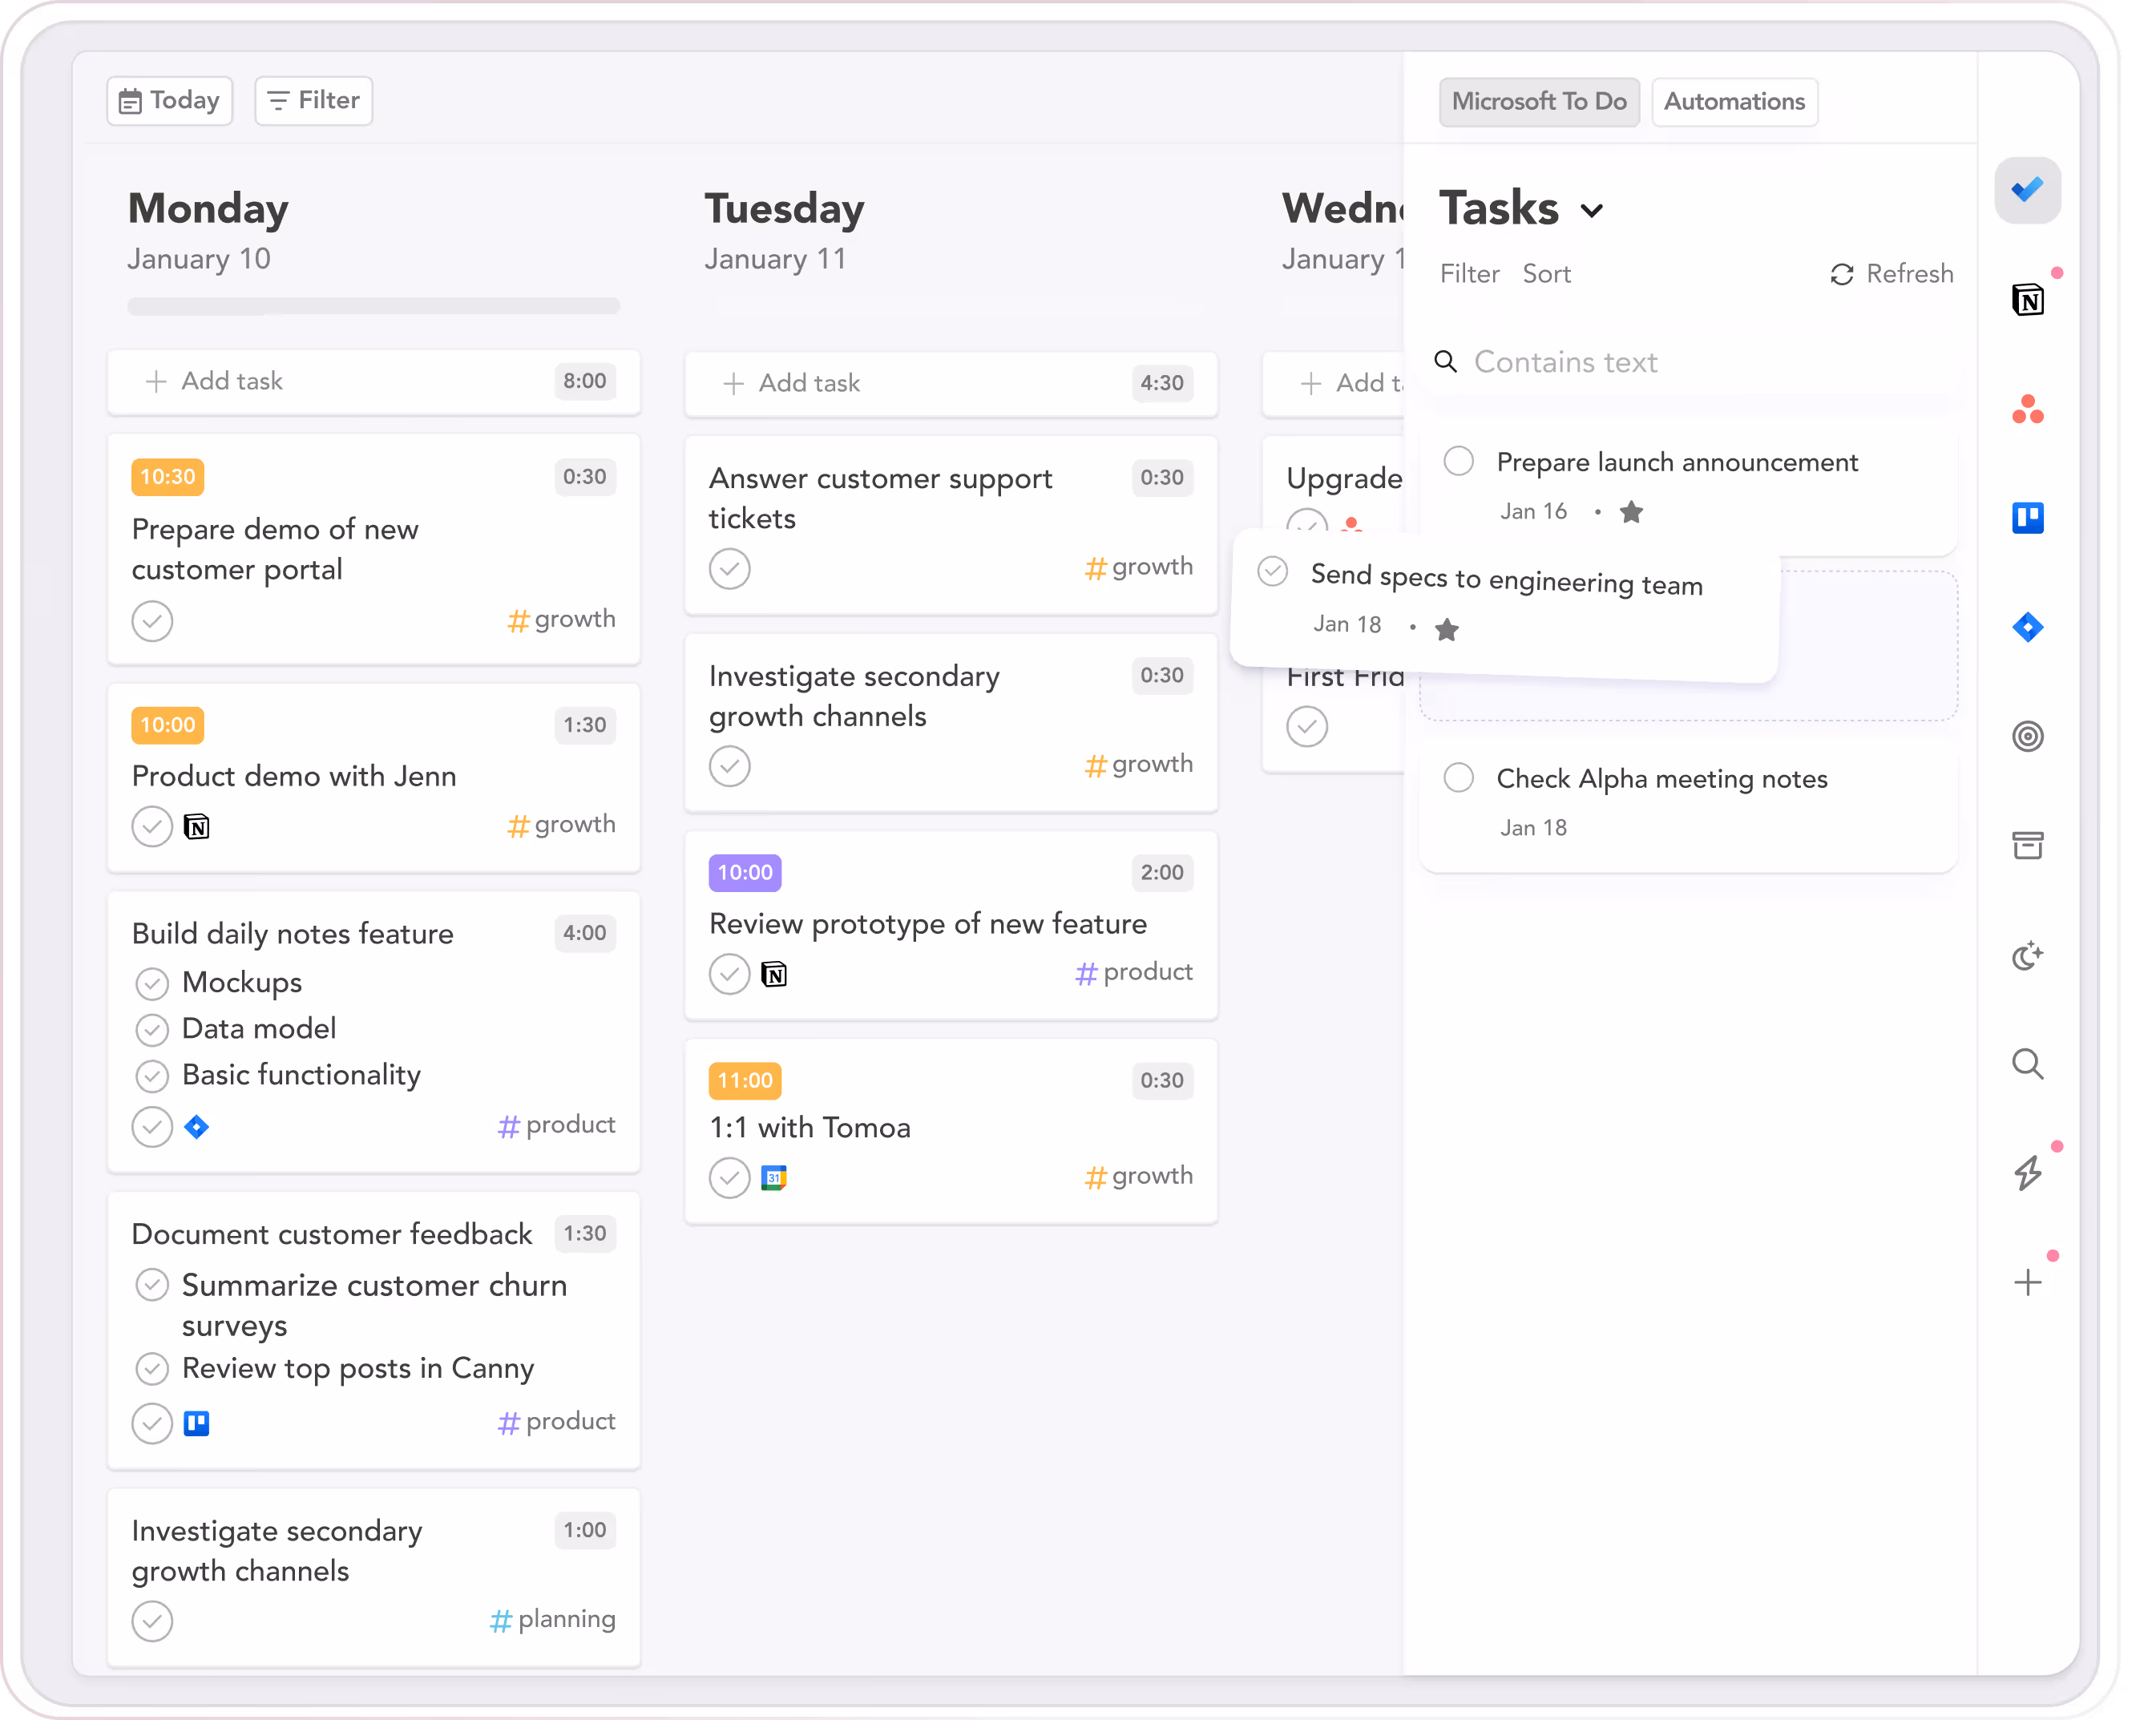Open the Asana integration in sidebar
The height and width of the screenshot is (1720, 2156).
(x=2027, y=409)
